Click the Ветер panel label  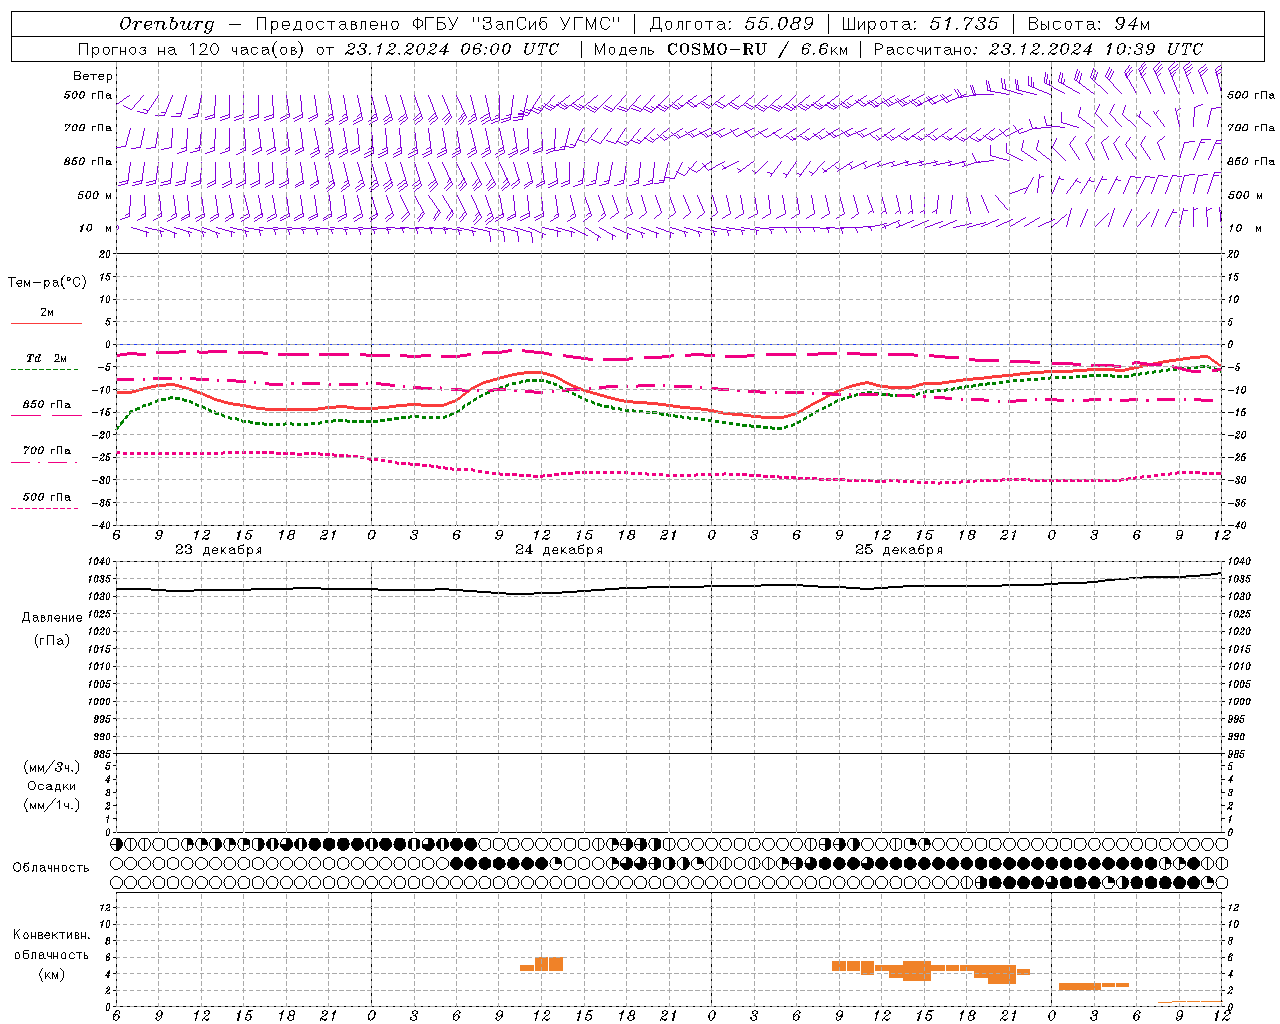tap(93, 76)
